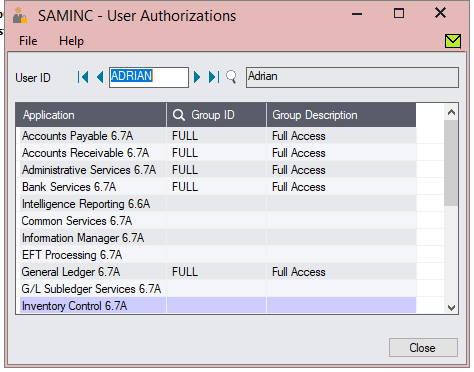The image size is (474, 372).
Task: Click the Group Description column header
Action: coord(341,115)
